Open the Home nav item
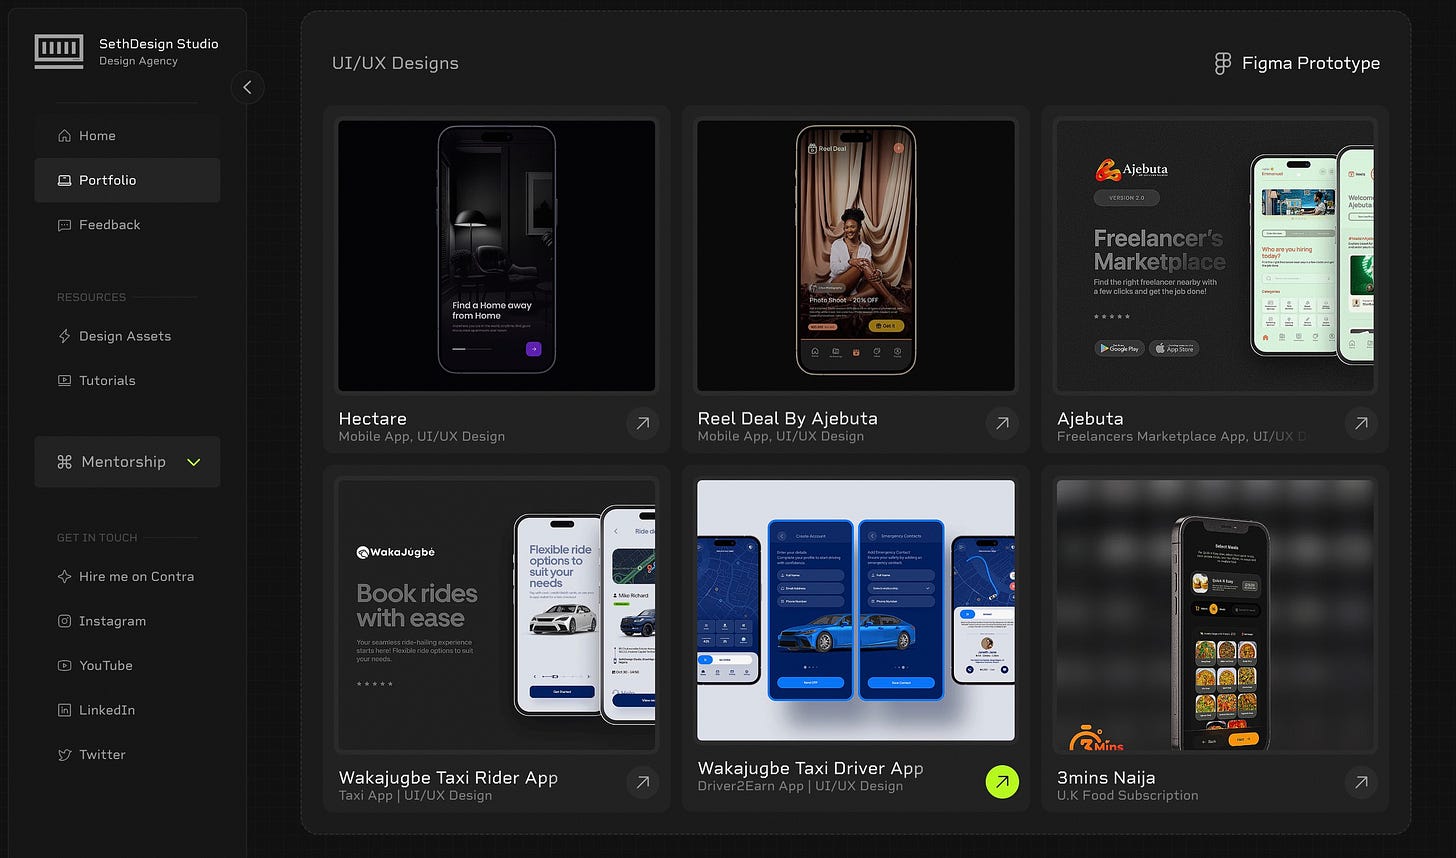1456x858 pixels. click(127, 136)
